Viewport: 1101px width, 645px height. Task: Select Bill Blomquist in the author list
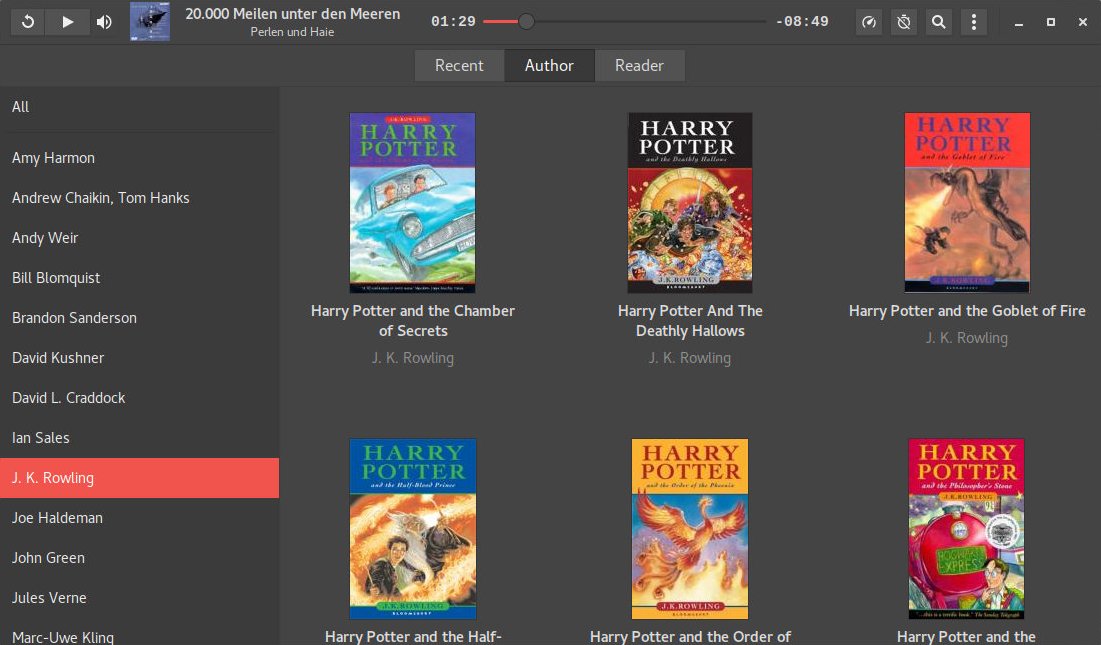pos(139,278)
